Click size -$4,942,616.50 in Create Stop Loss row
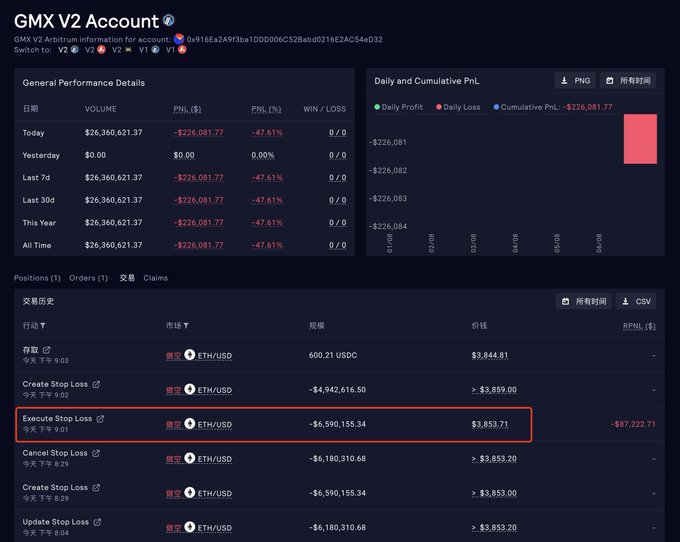 click(x=337, y=389)
